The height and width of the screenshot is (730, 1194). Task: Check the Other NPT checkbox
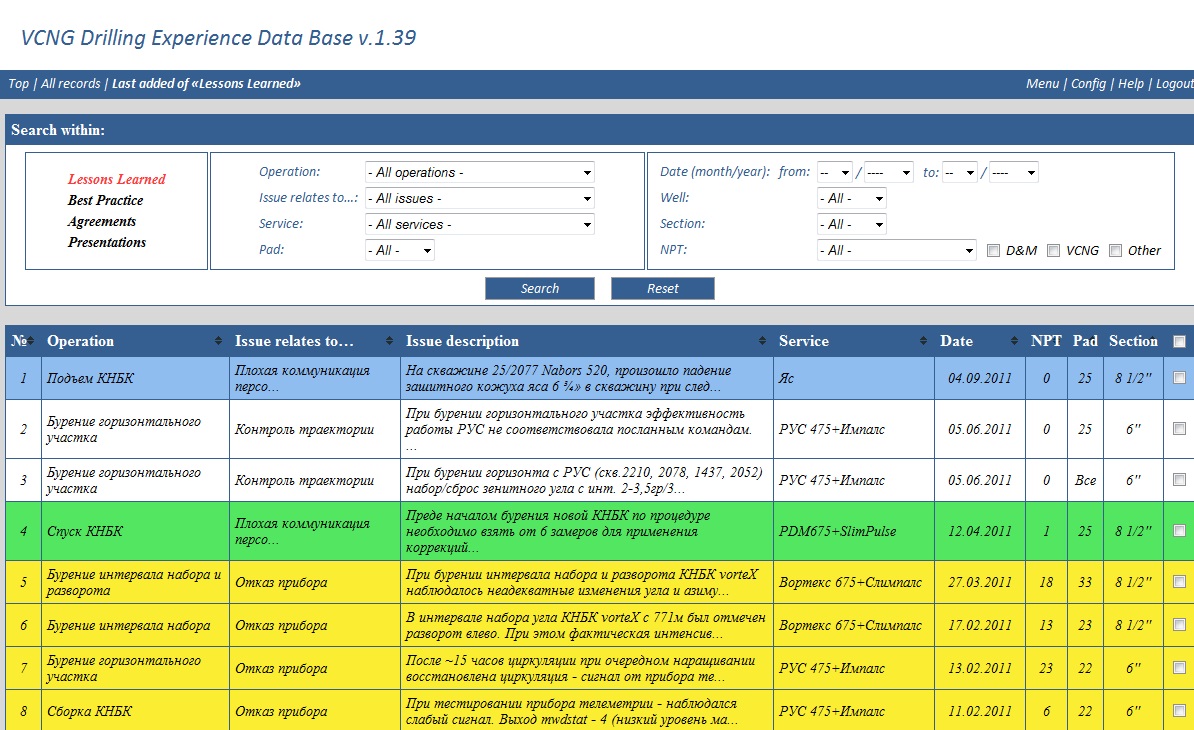(x=1115, y=251)
